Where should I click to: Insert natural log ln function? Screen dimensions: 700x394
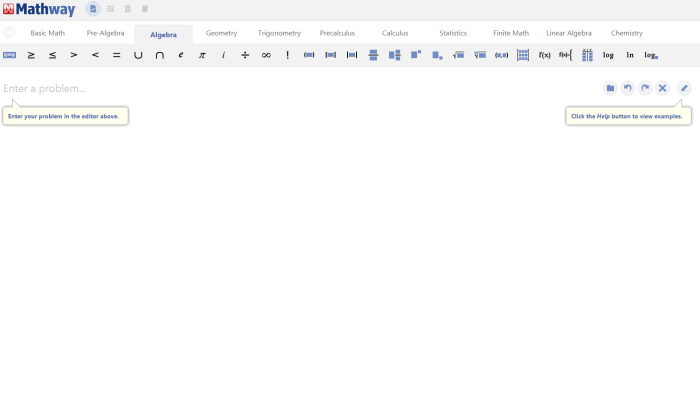pyautogui.click(x=630, y=55)
